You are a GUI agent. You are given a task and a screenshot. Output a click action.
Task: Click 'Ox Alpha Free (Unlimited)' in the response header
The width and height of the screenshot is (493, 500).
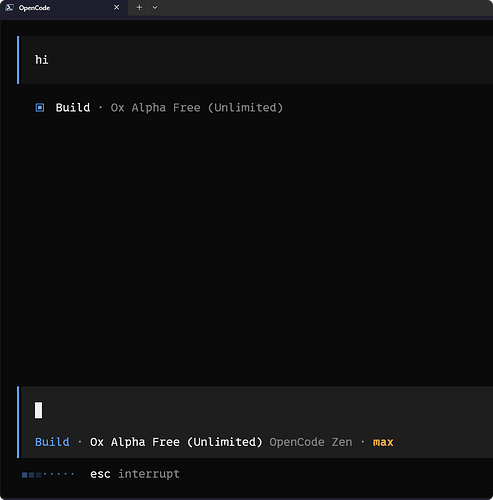(x=197, y=108)
